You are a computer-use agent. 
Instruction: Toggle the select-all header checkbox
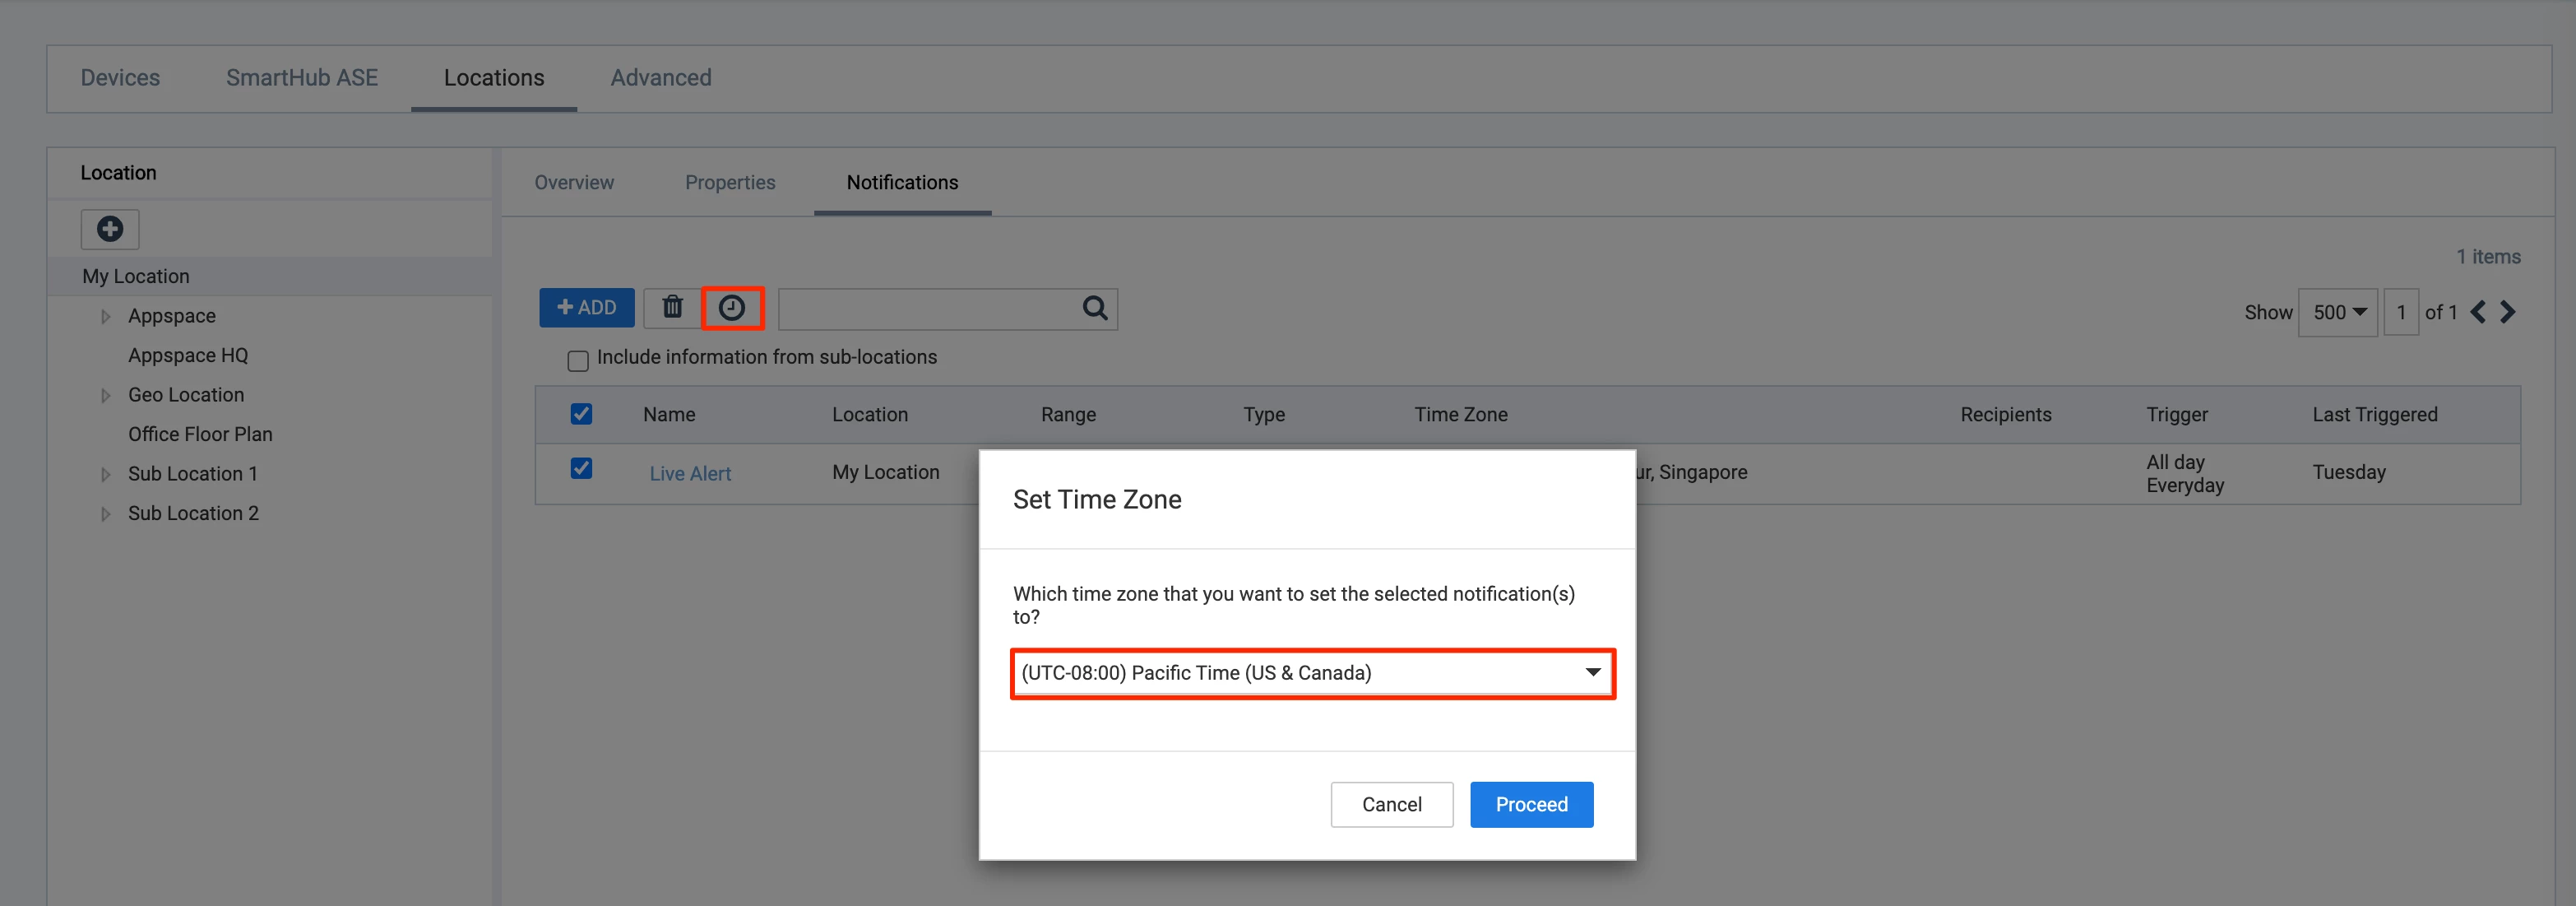click(x=581, y=414)
